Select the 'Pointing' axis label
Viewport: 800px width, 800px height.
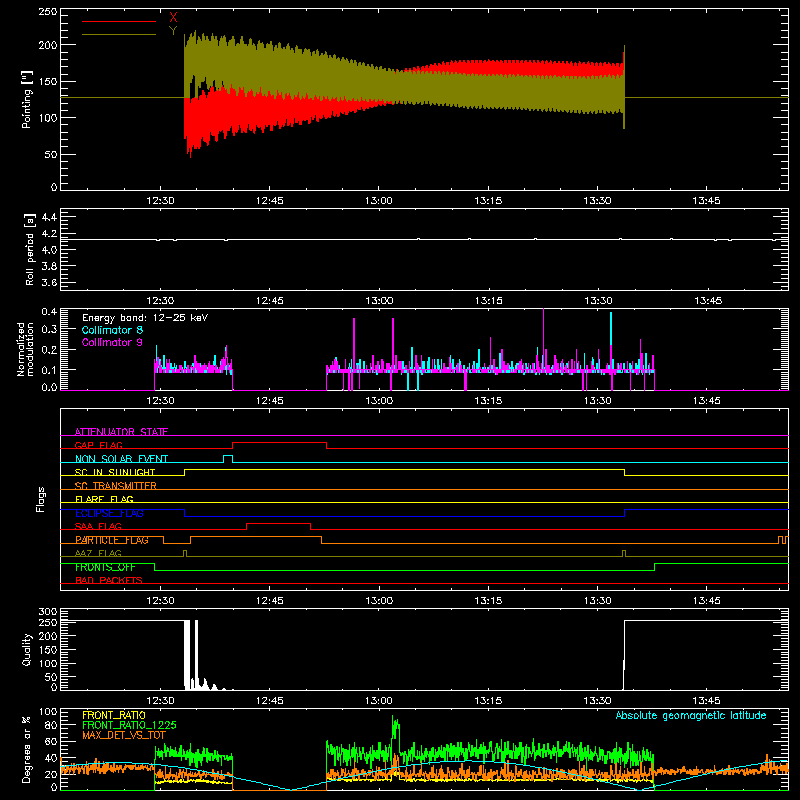click(x=27, y=99)
